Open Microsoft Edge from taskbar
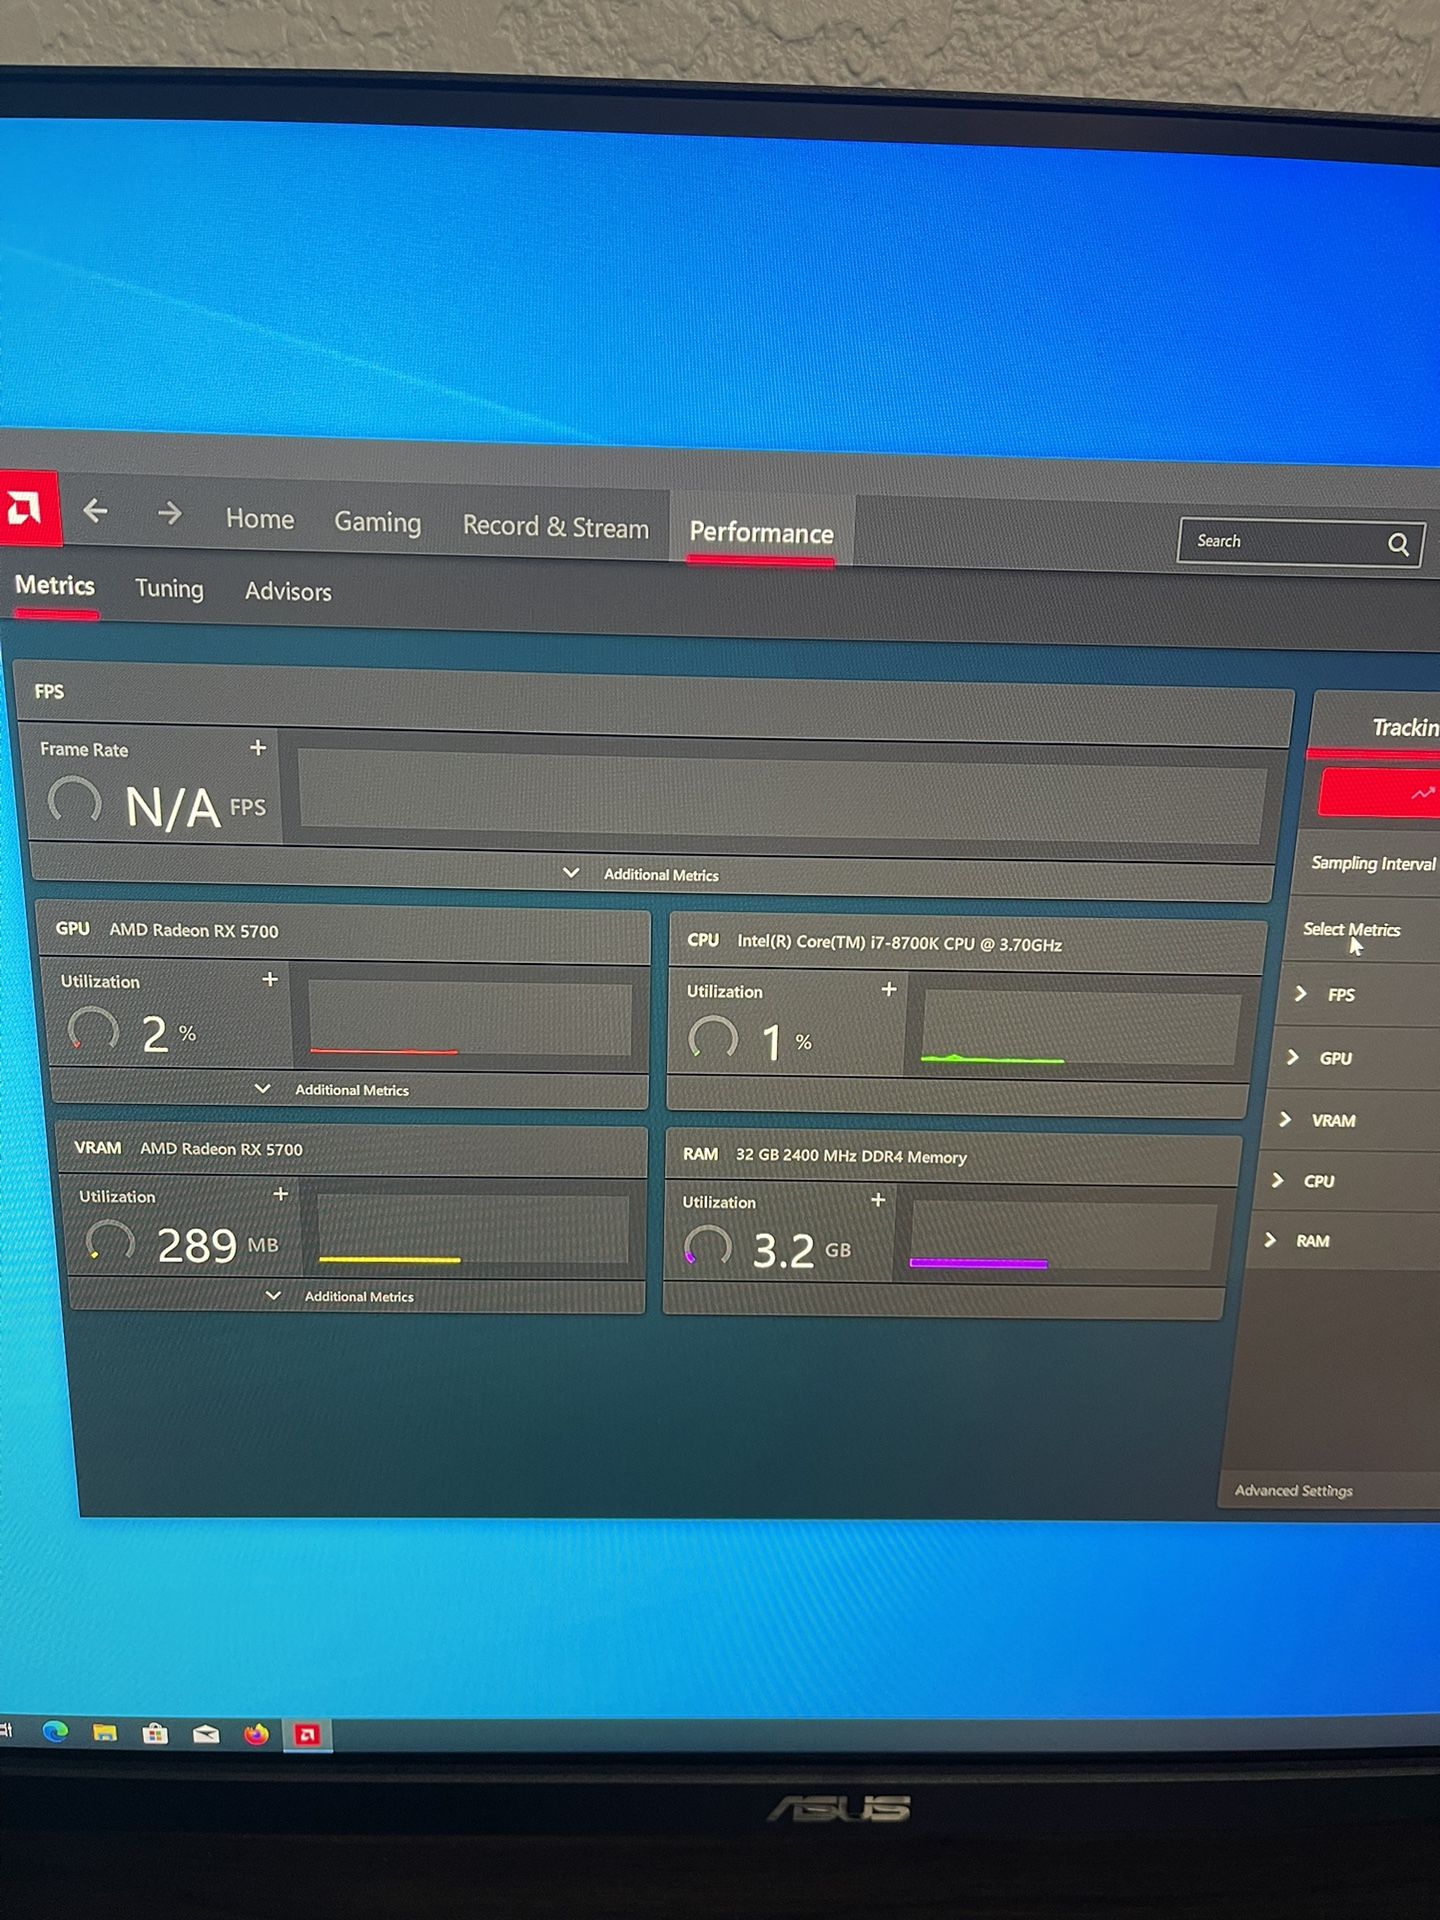Viewport: 1440px width, 1920px height. tap(55, 1731)
